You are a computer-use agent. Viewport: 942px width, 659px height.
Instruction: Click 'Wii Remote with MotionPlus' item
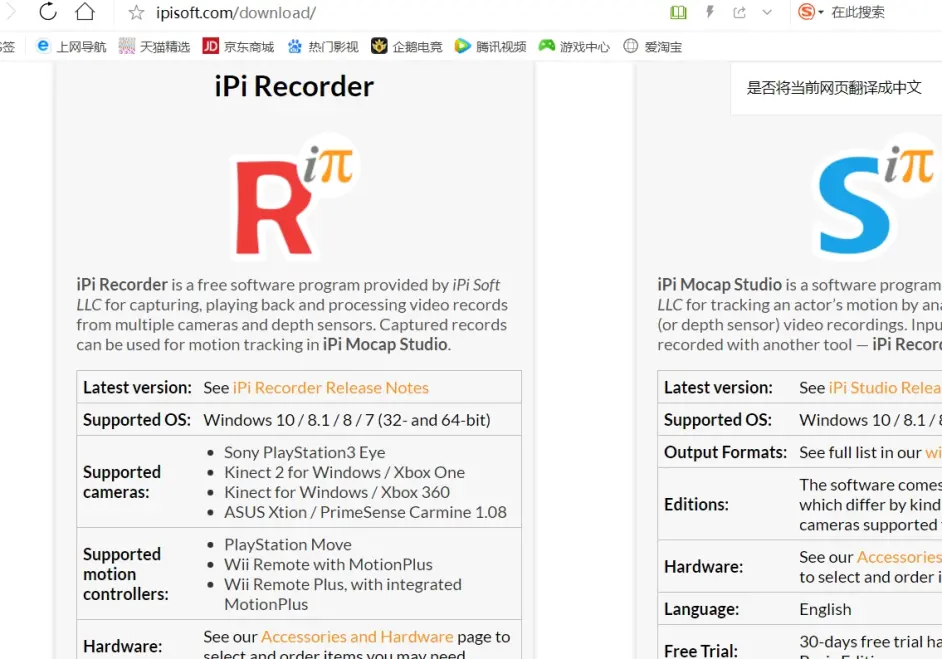click(328, 564)
